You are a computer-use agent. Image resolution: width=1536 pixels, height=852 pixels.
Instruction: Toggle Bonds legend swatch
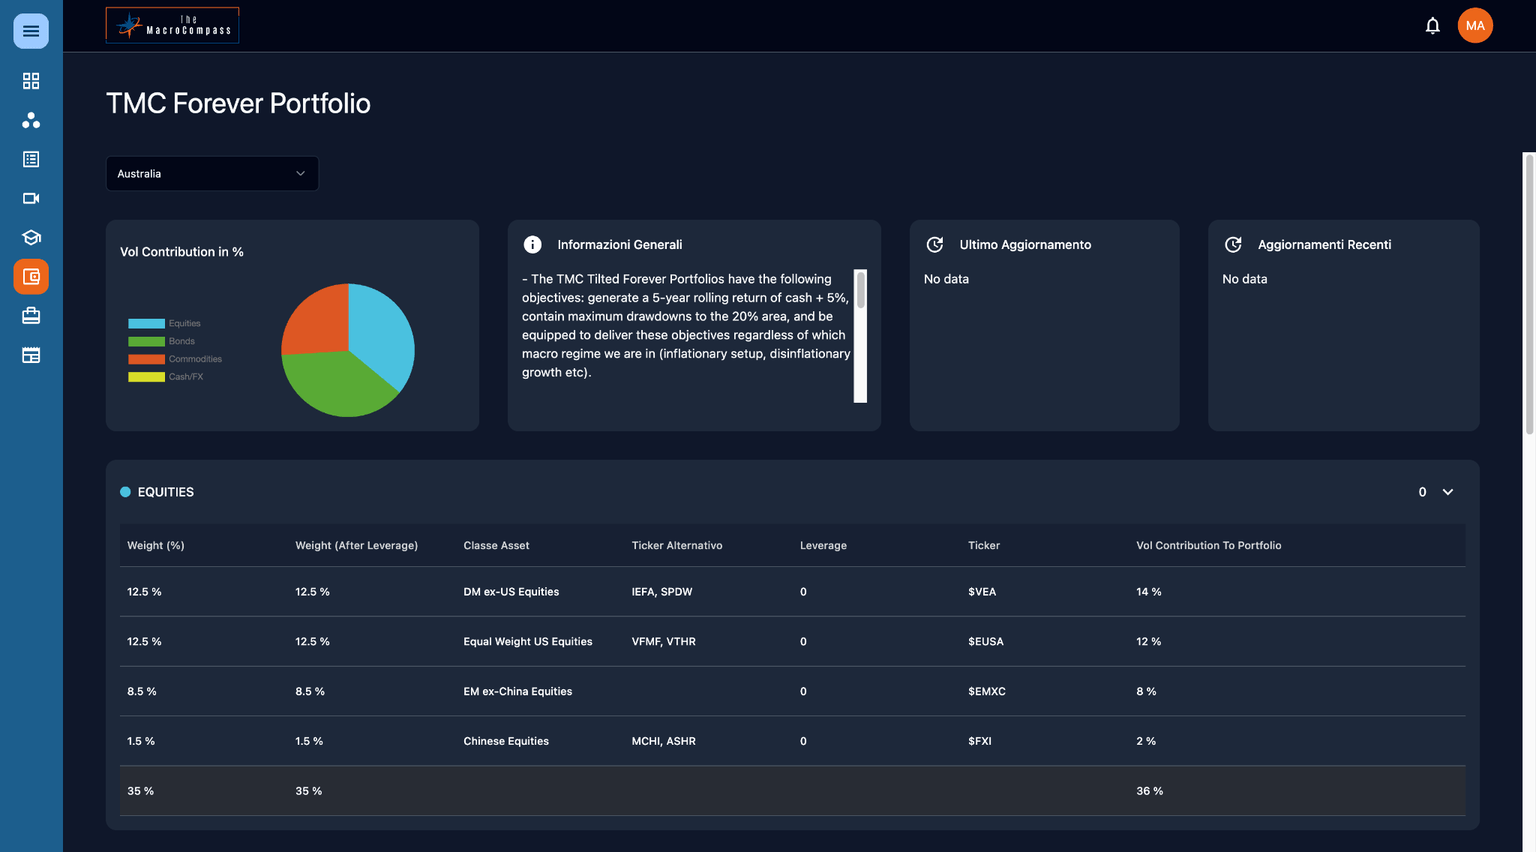pos(146,342)
